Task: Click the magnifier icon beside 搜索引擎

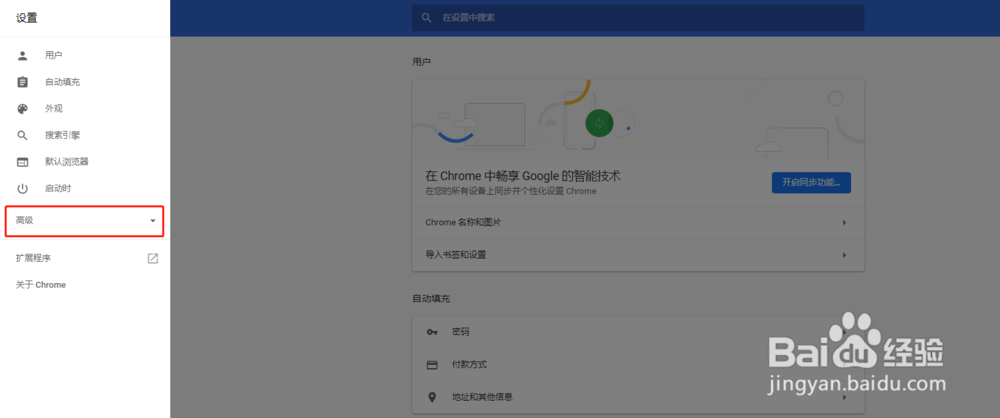Action: pos(22,135)
